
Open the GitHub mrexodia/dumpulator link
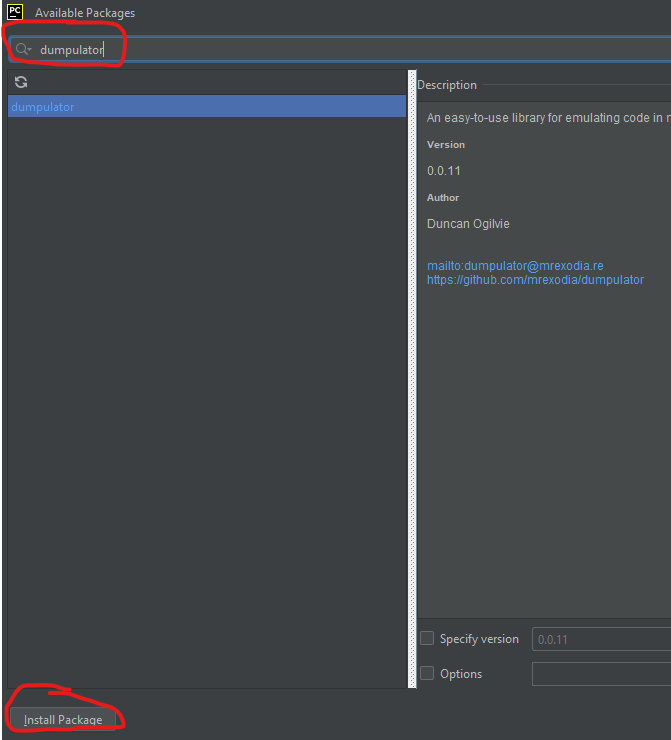pyautogui.click(x=535, y=280)
